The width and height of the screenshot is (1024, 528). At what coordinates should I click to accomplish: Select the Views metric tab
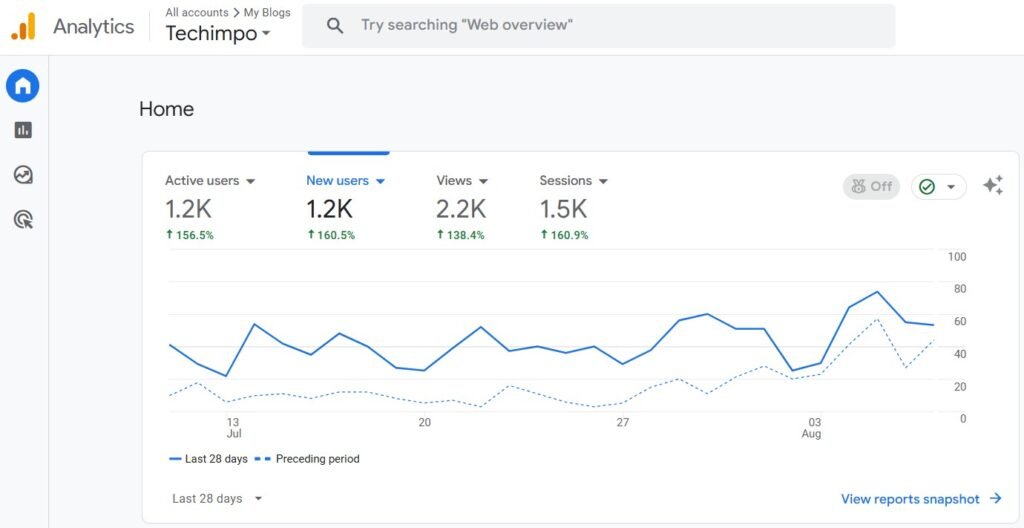coord(461,181)
